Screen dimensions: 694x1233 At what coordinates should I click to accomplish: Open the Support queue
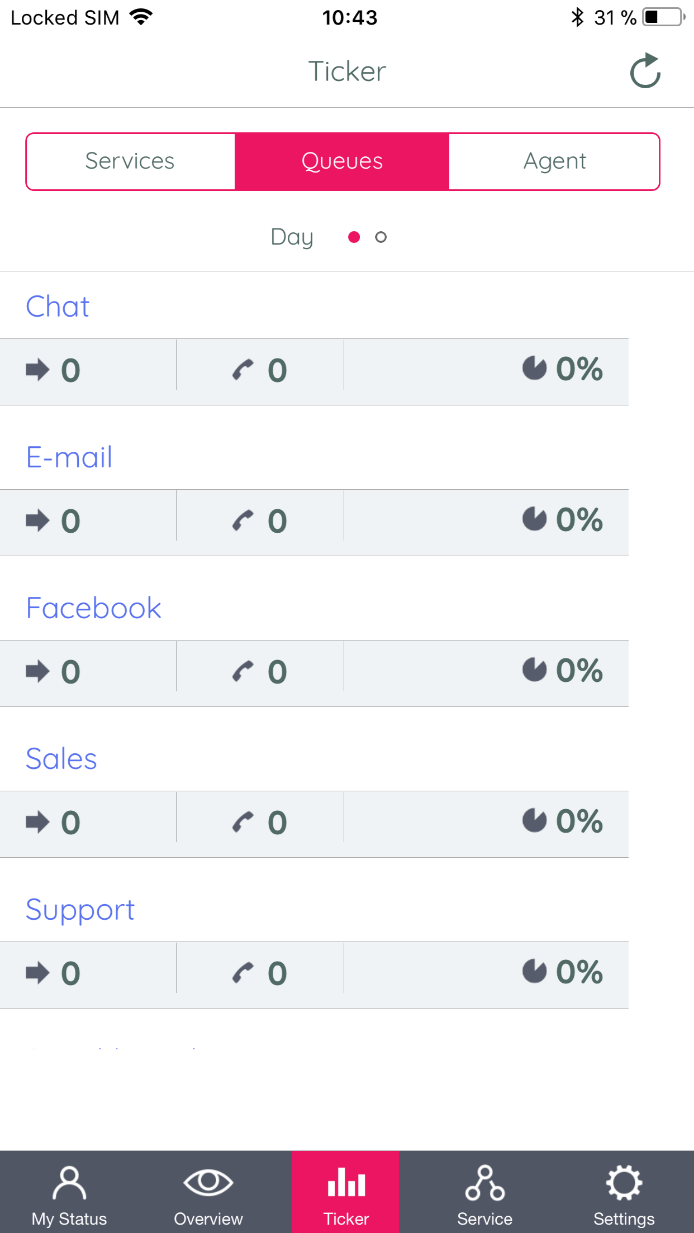[x=80, y=910]
